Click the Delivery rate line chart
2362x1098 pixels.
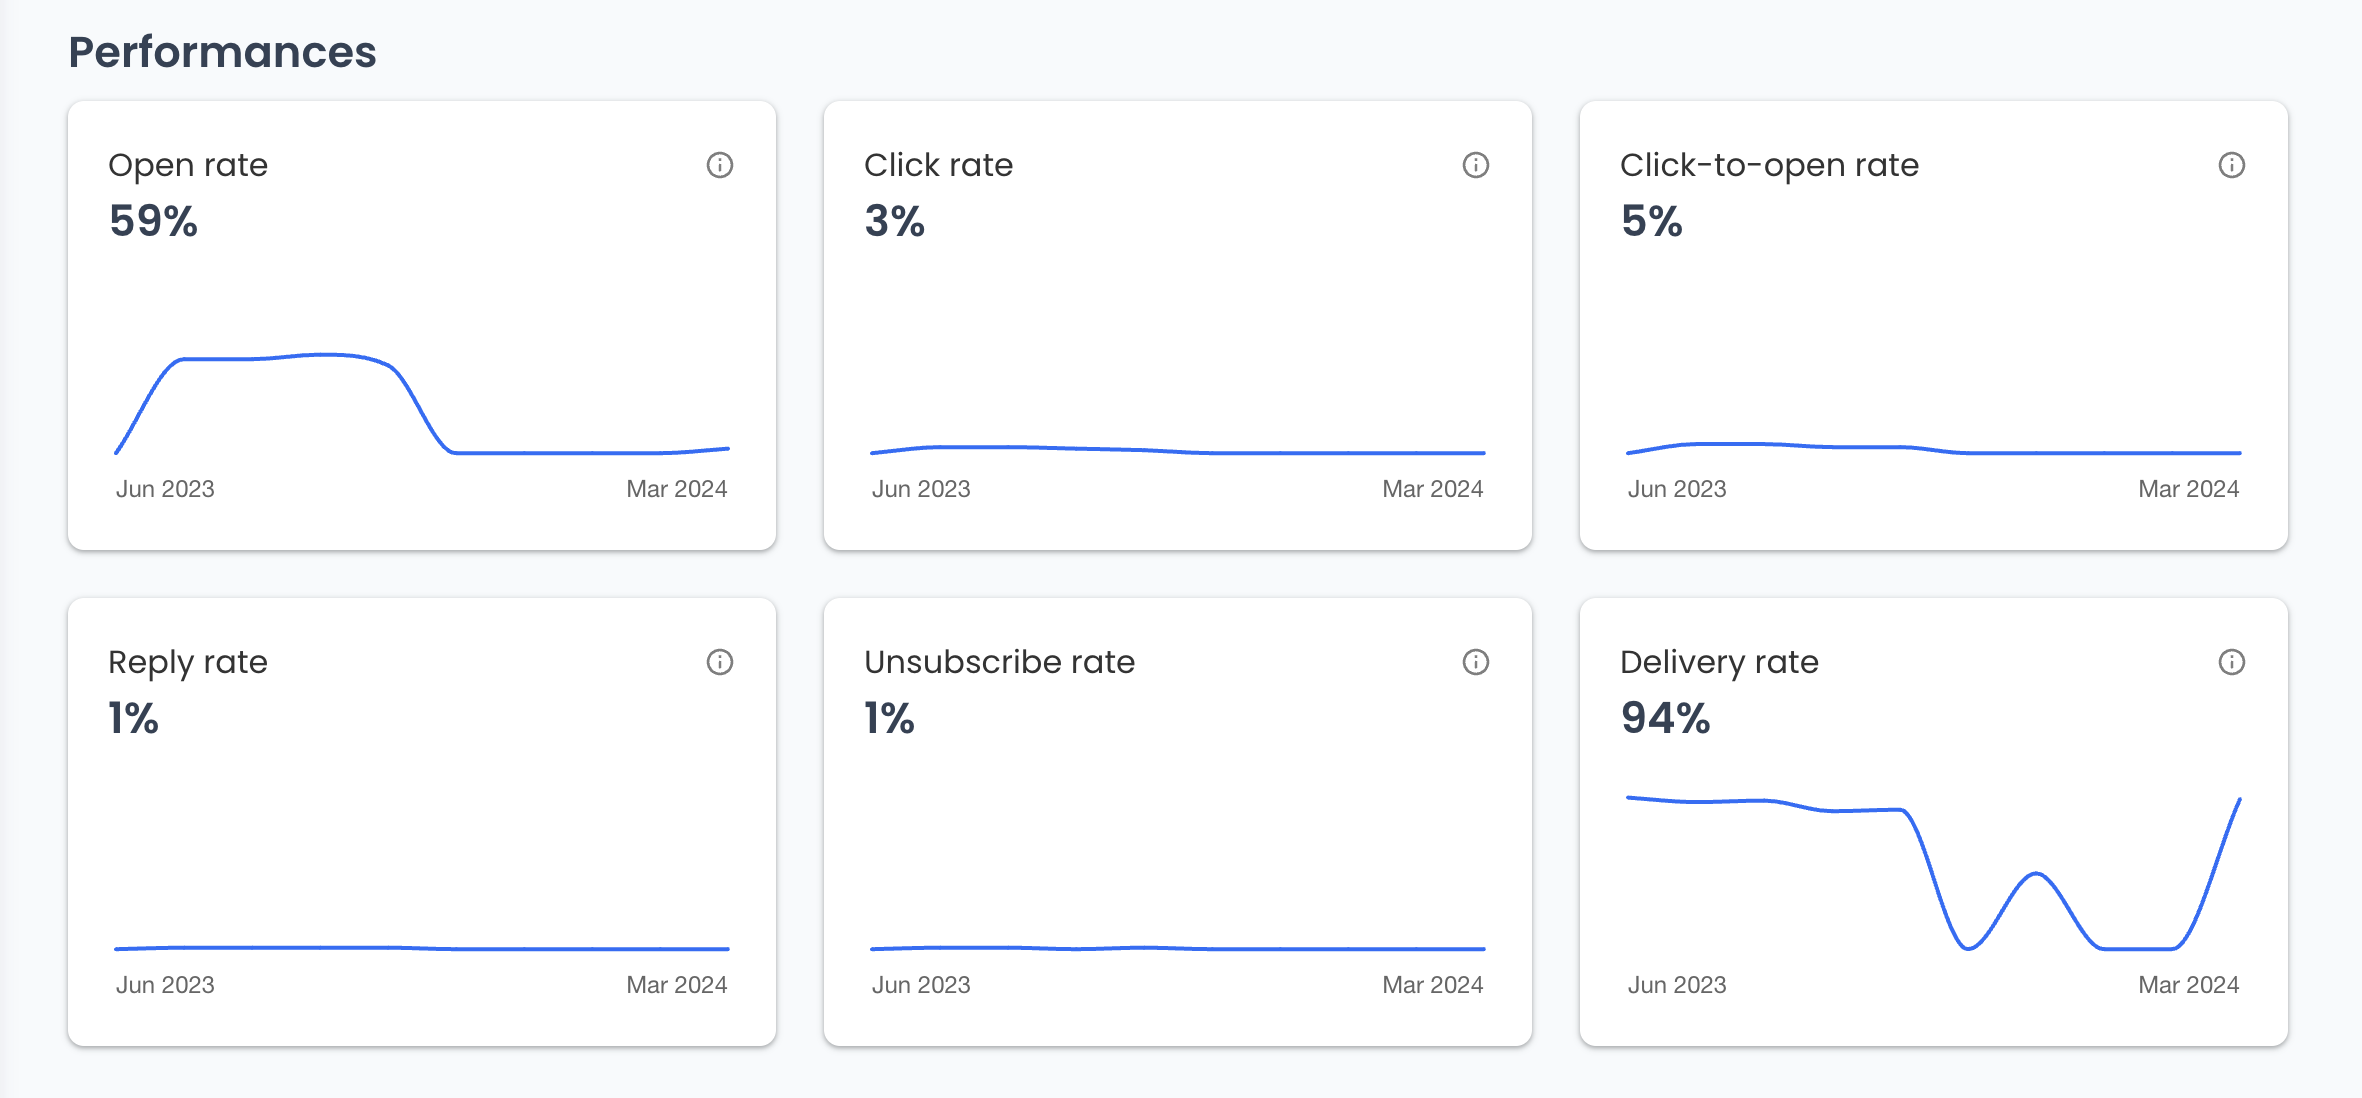pos(1934,873)
